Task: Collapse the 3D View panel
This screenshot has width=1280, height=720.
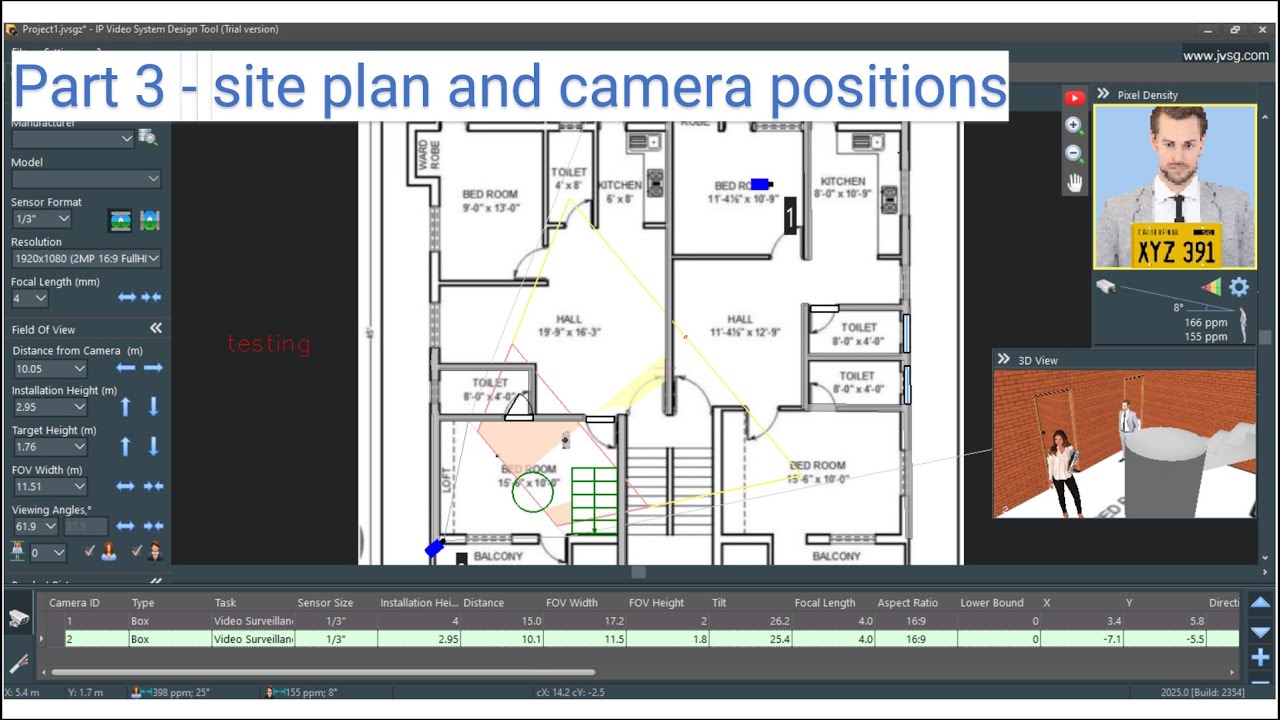Action: coord(1003,359)
